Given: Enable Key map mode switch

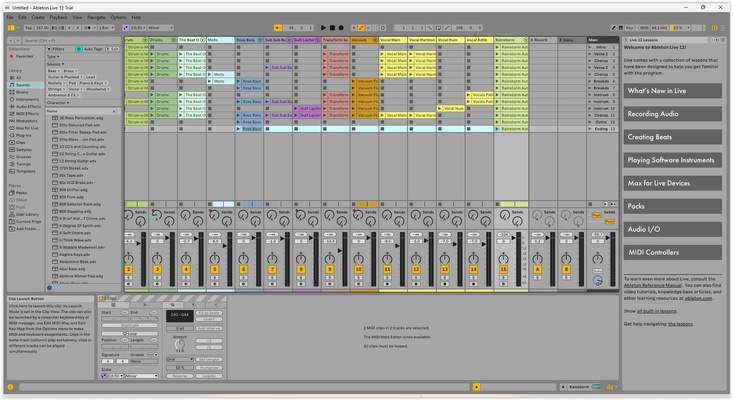Looking at the screenshot, I should click(x=630, y=28).
